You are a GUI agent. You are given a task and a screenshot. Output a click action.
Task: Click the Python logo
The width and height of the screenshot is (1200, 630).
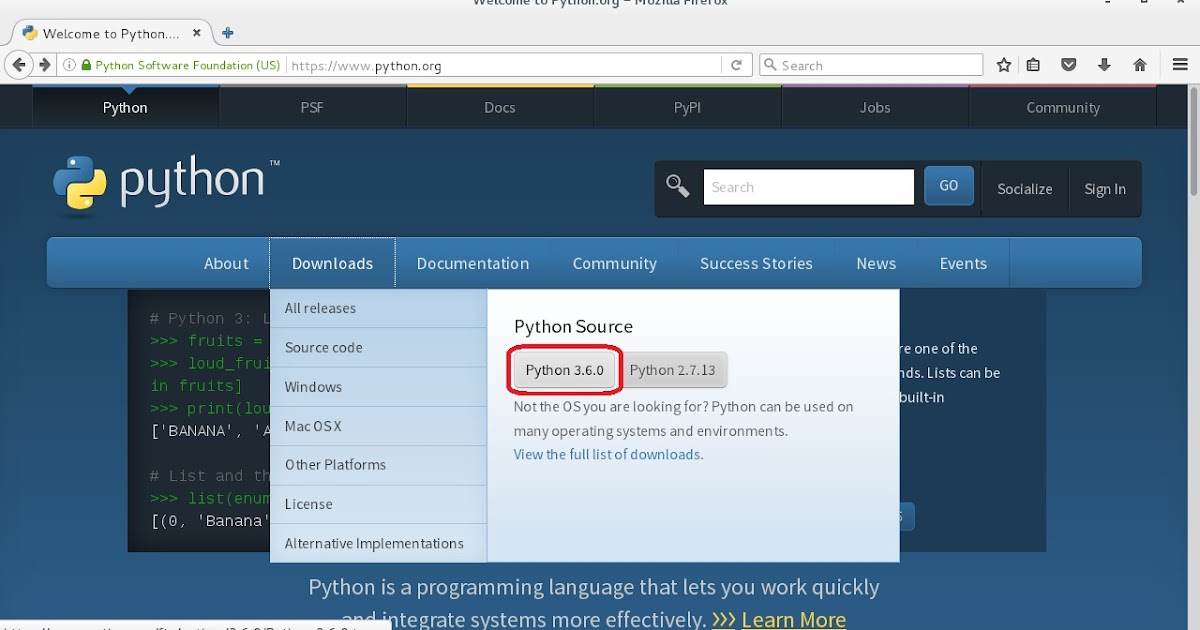pyautogui.click(x=166, y=185)
